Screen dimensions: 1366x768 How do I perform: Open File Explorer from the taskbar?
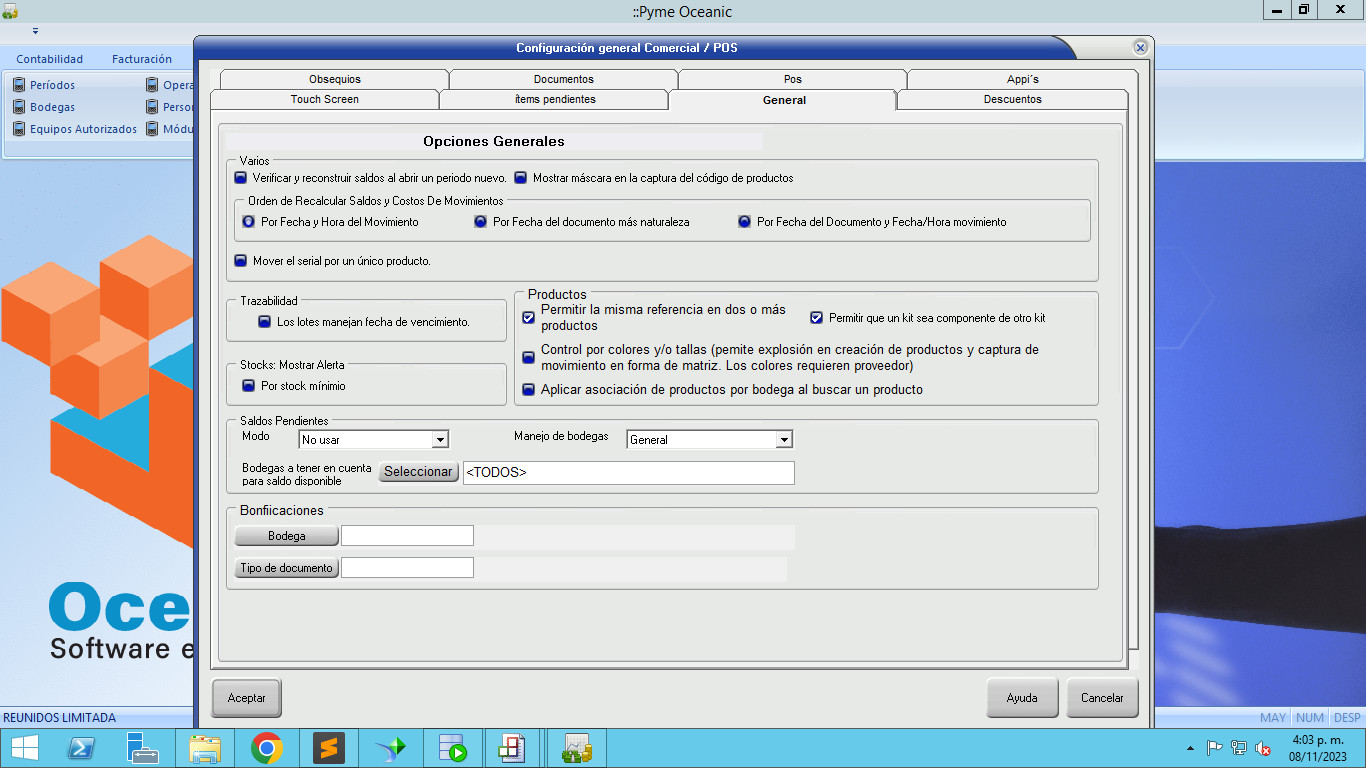(x=205, y=748)
